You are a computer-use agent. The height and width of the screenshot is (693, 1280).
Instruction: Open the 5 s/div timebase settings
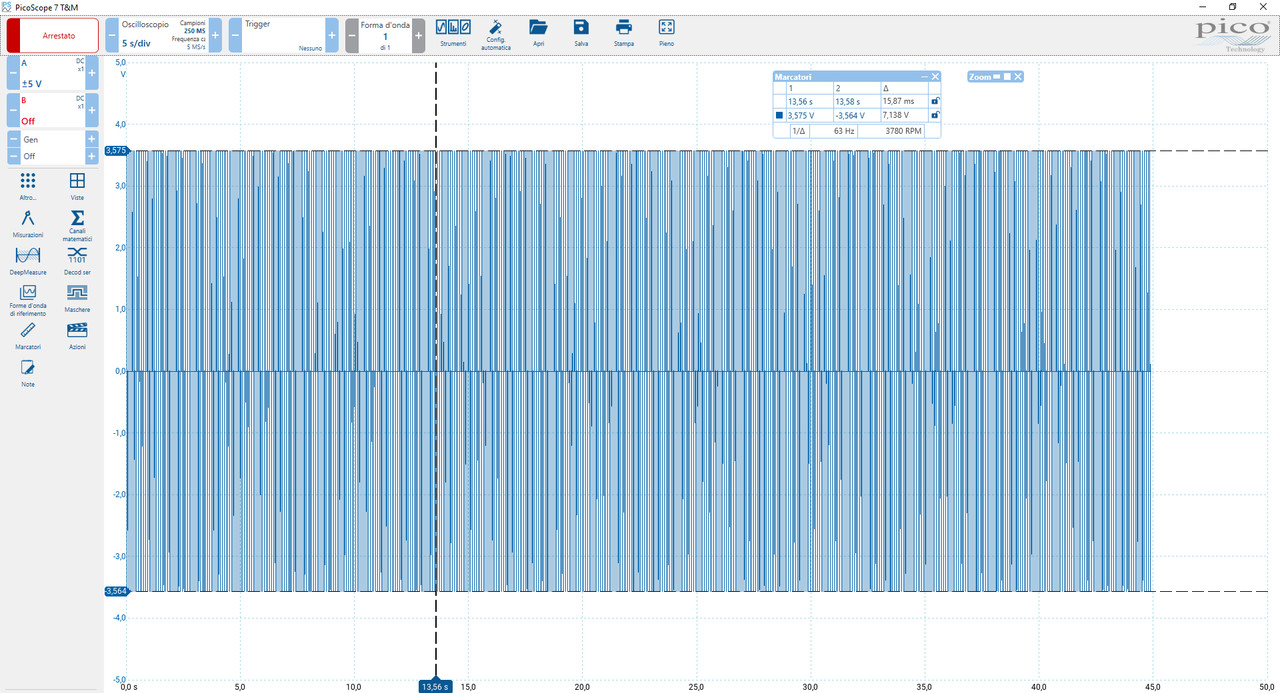pos(163,35)
